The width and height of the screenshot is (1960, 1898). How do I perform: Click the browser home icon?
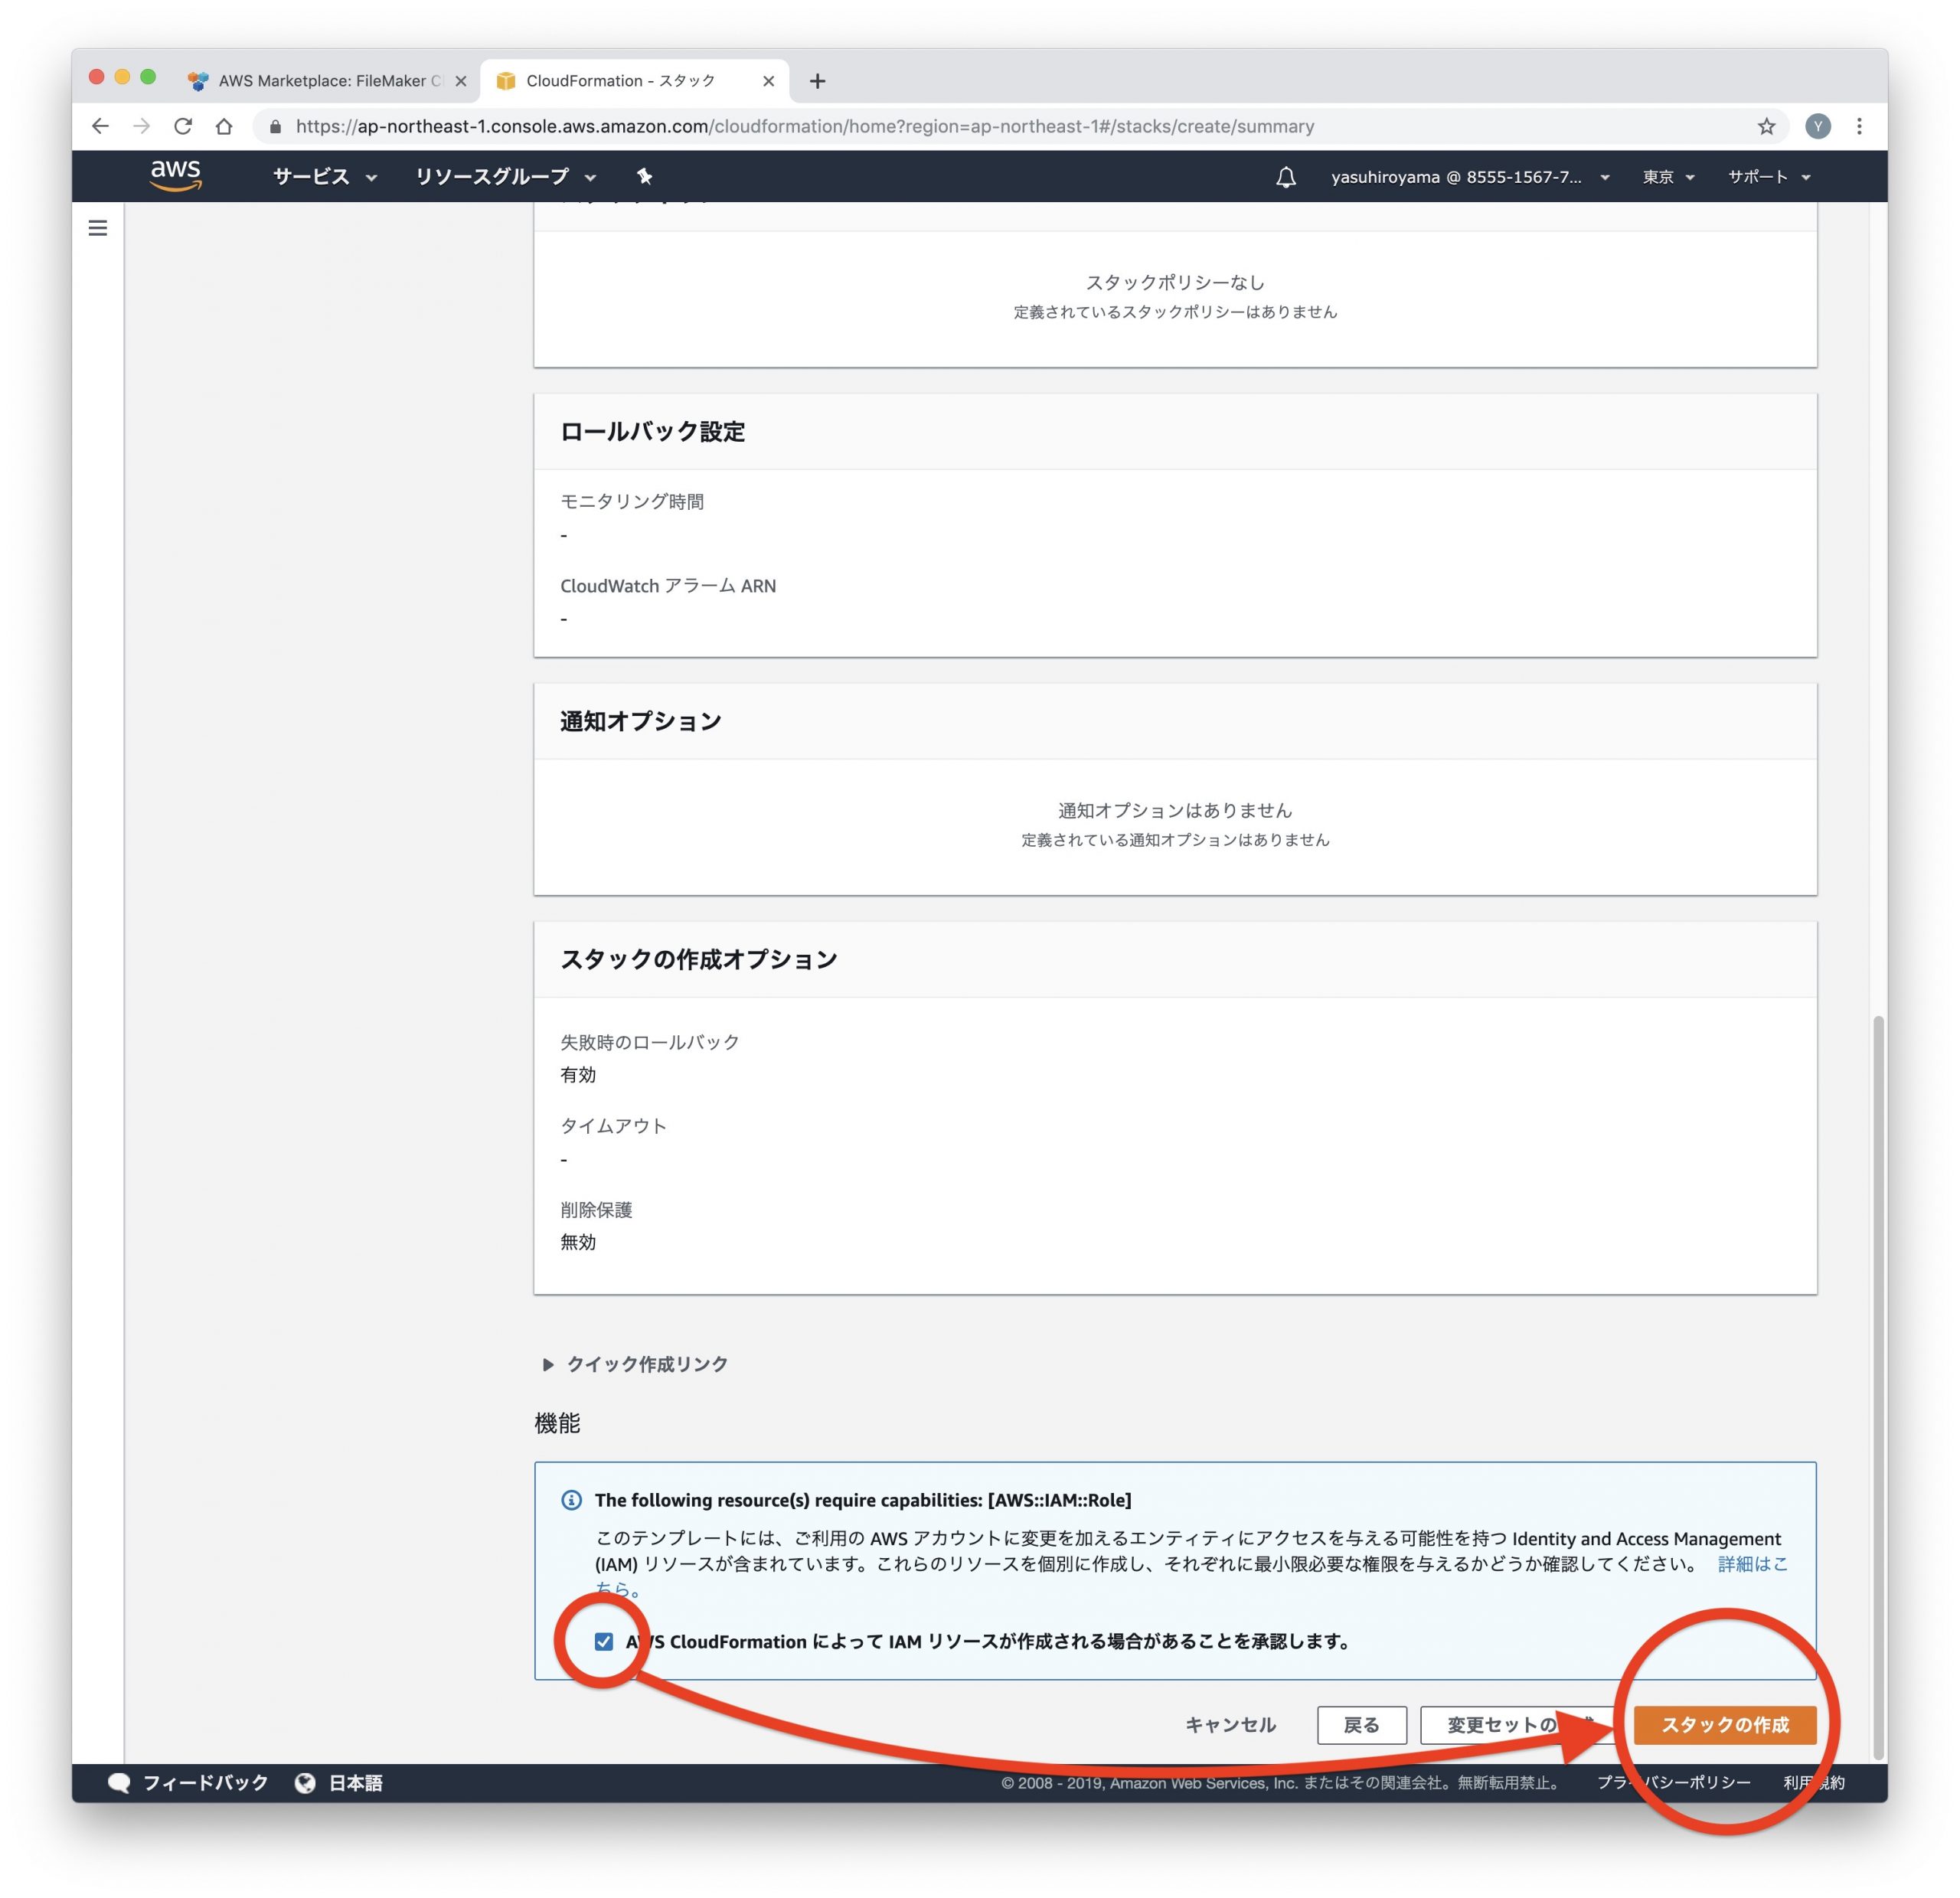[x=224, y=126]
